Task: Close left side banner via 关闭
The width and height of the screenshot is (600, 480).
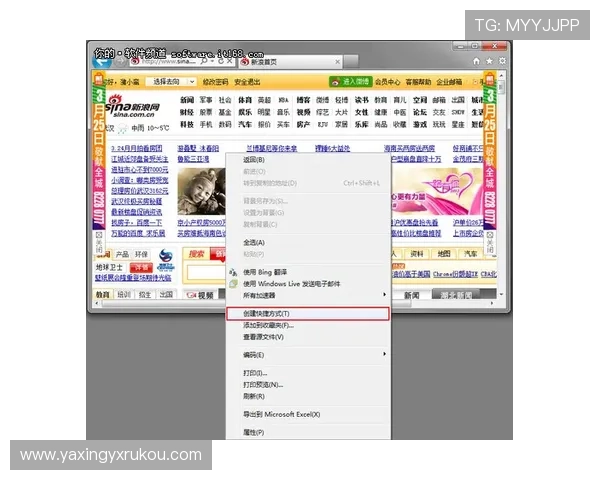Action: coord(99,242)
